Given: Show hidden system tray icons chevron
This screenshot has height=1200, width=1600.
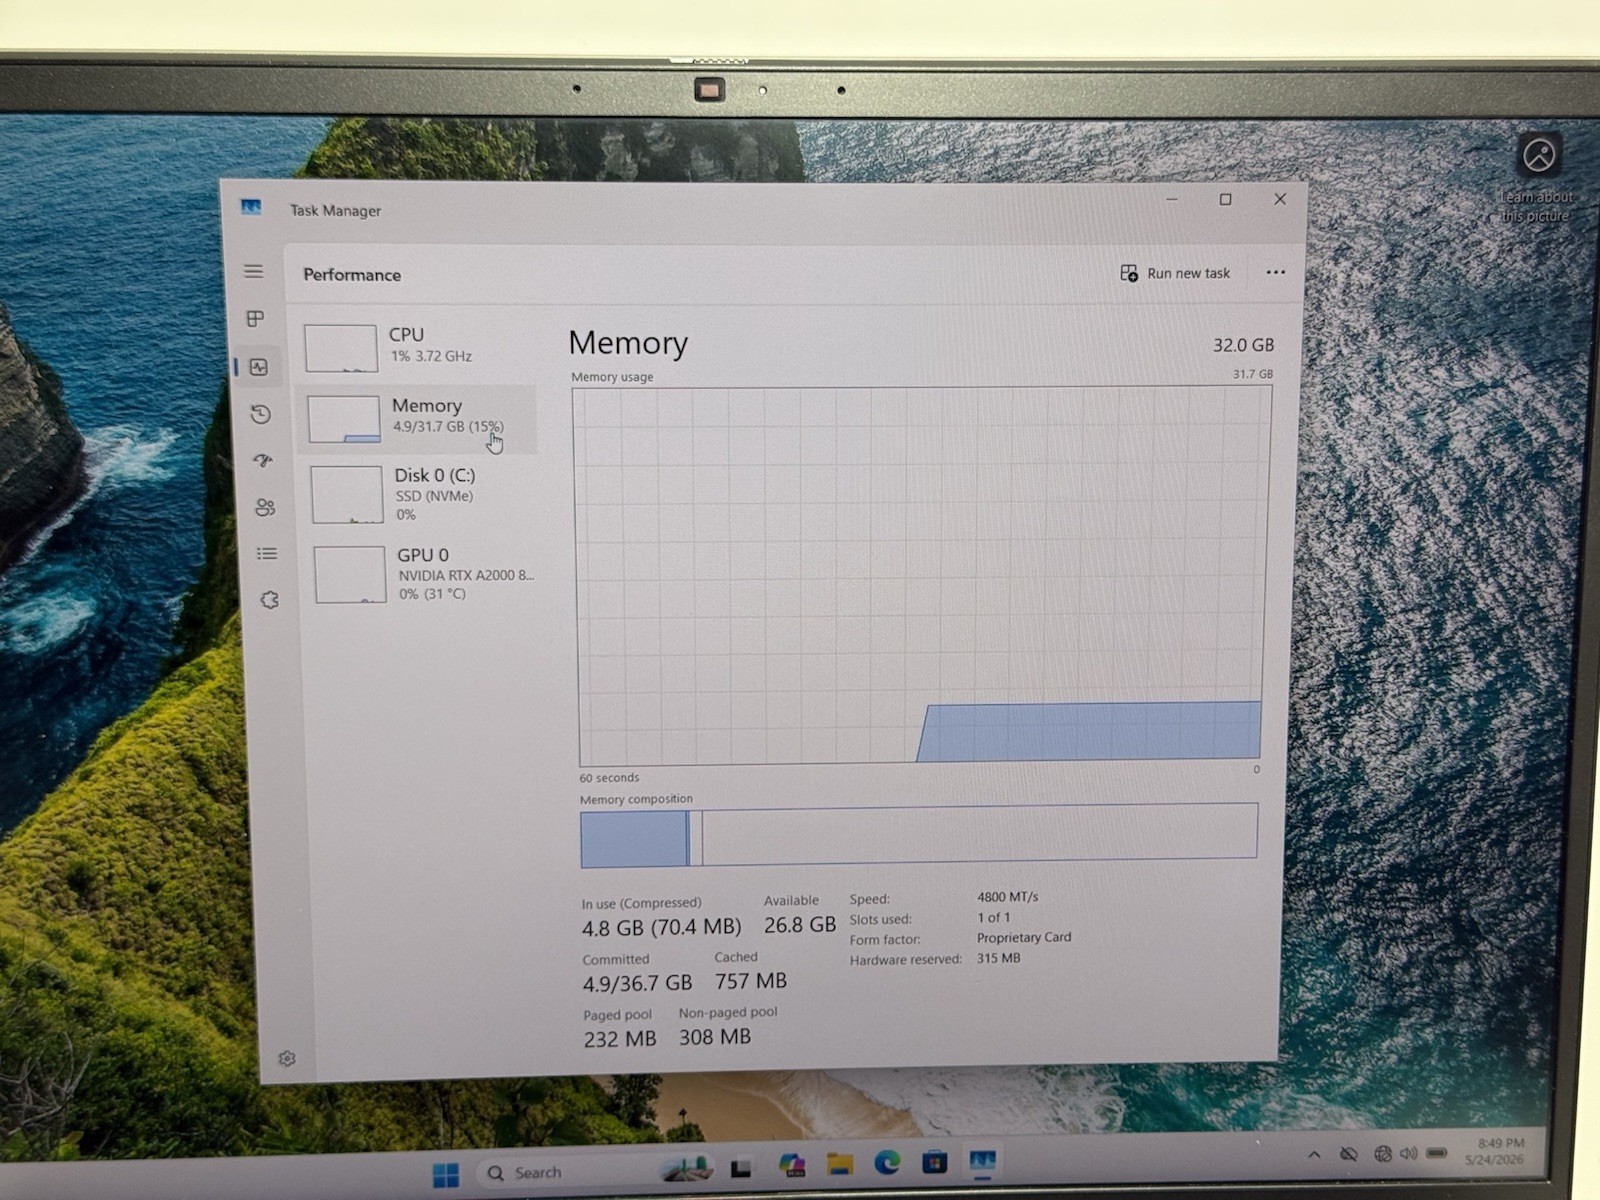Looking at the screenshot, I should (1314, 1155).
